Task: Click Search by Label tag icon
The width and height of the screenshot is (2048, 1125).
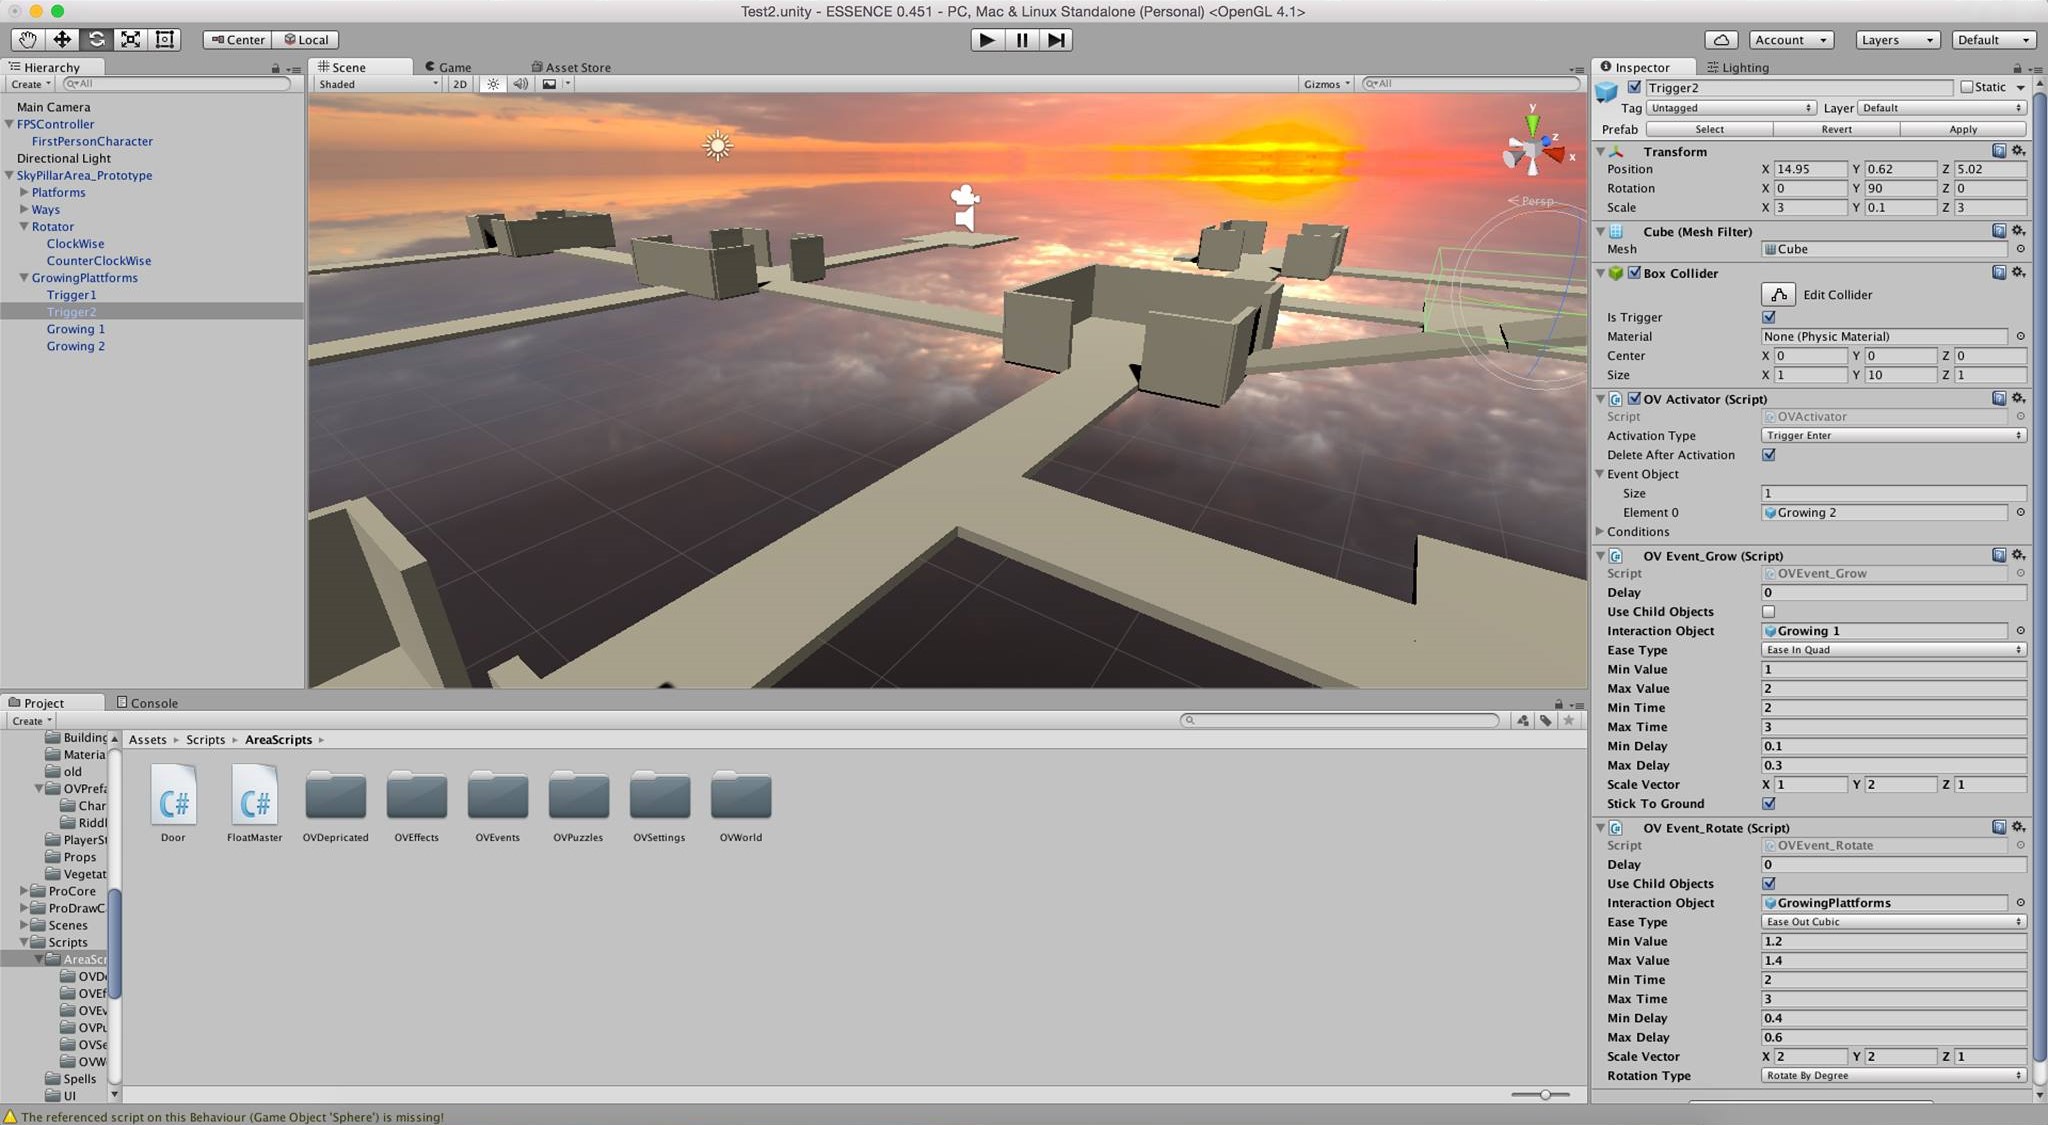Action: click(x=1546, y=720)
